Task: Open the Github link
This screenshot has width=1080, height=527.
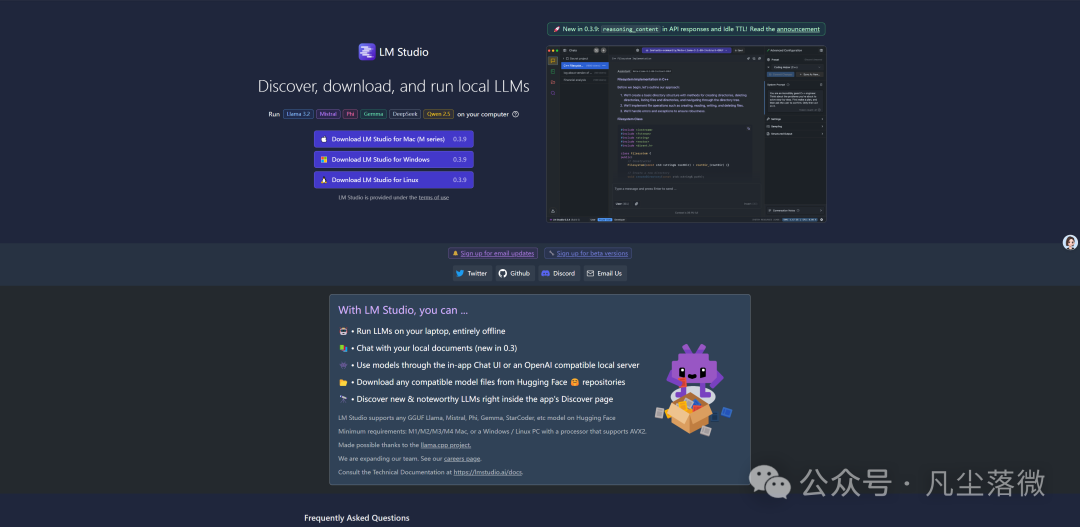Action: coord(515,273)
